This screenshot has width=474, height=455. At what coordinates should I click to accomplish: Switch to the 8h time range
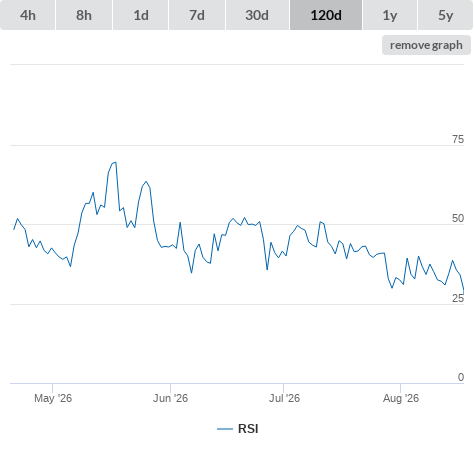(84, 15)
